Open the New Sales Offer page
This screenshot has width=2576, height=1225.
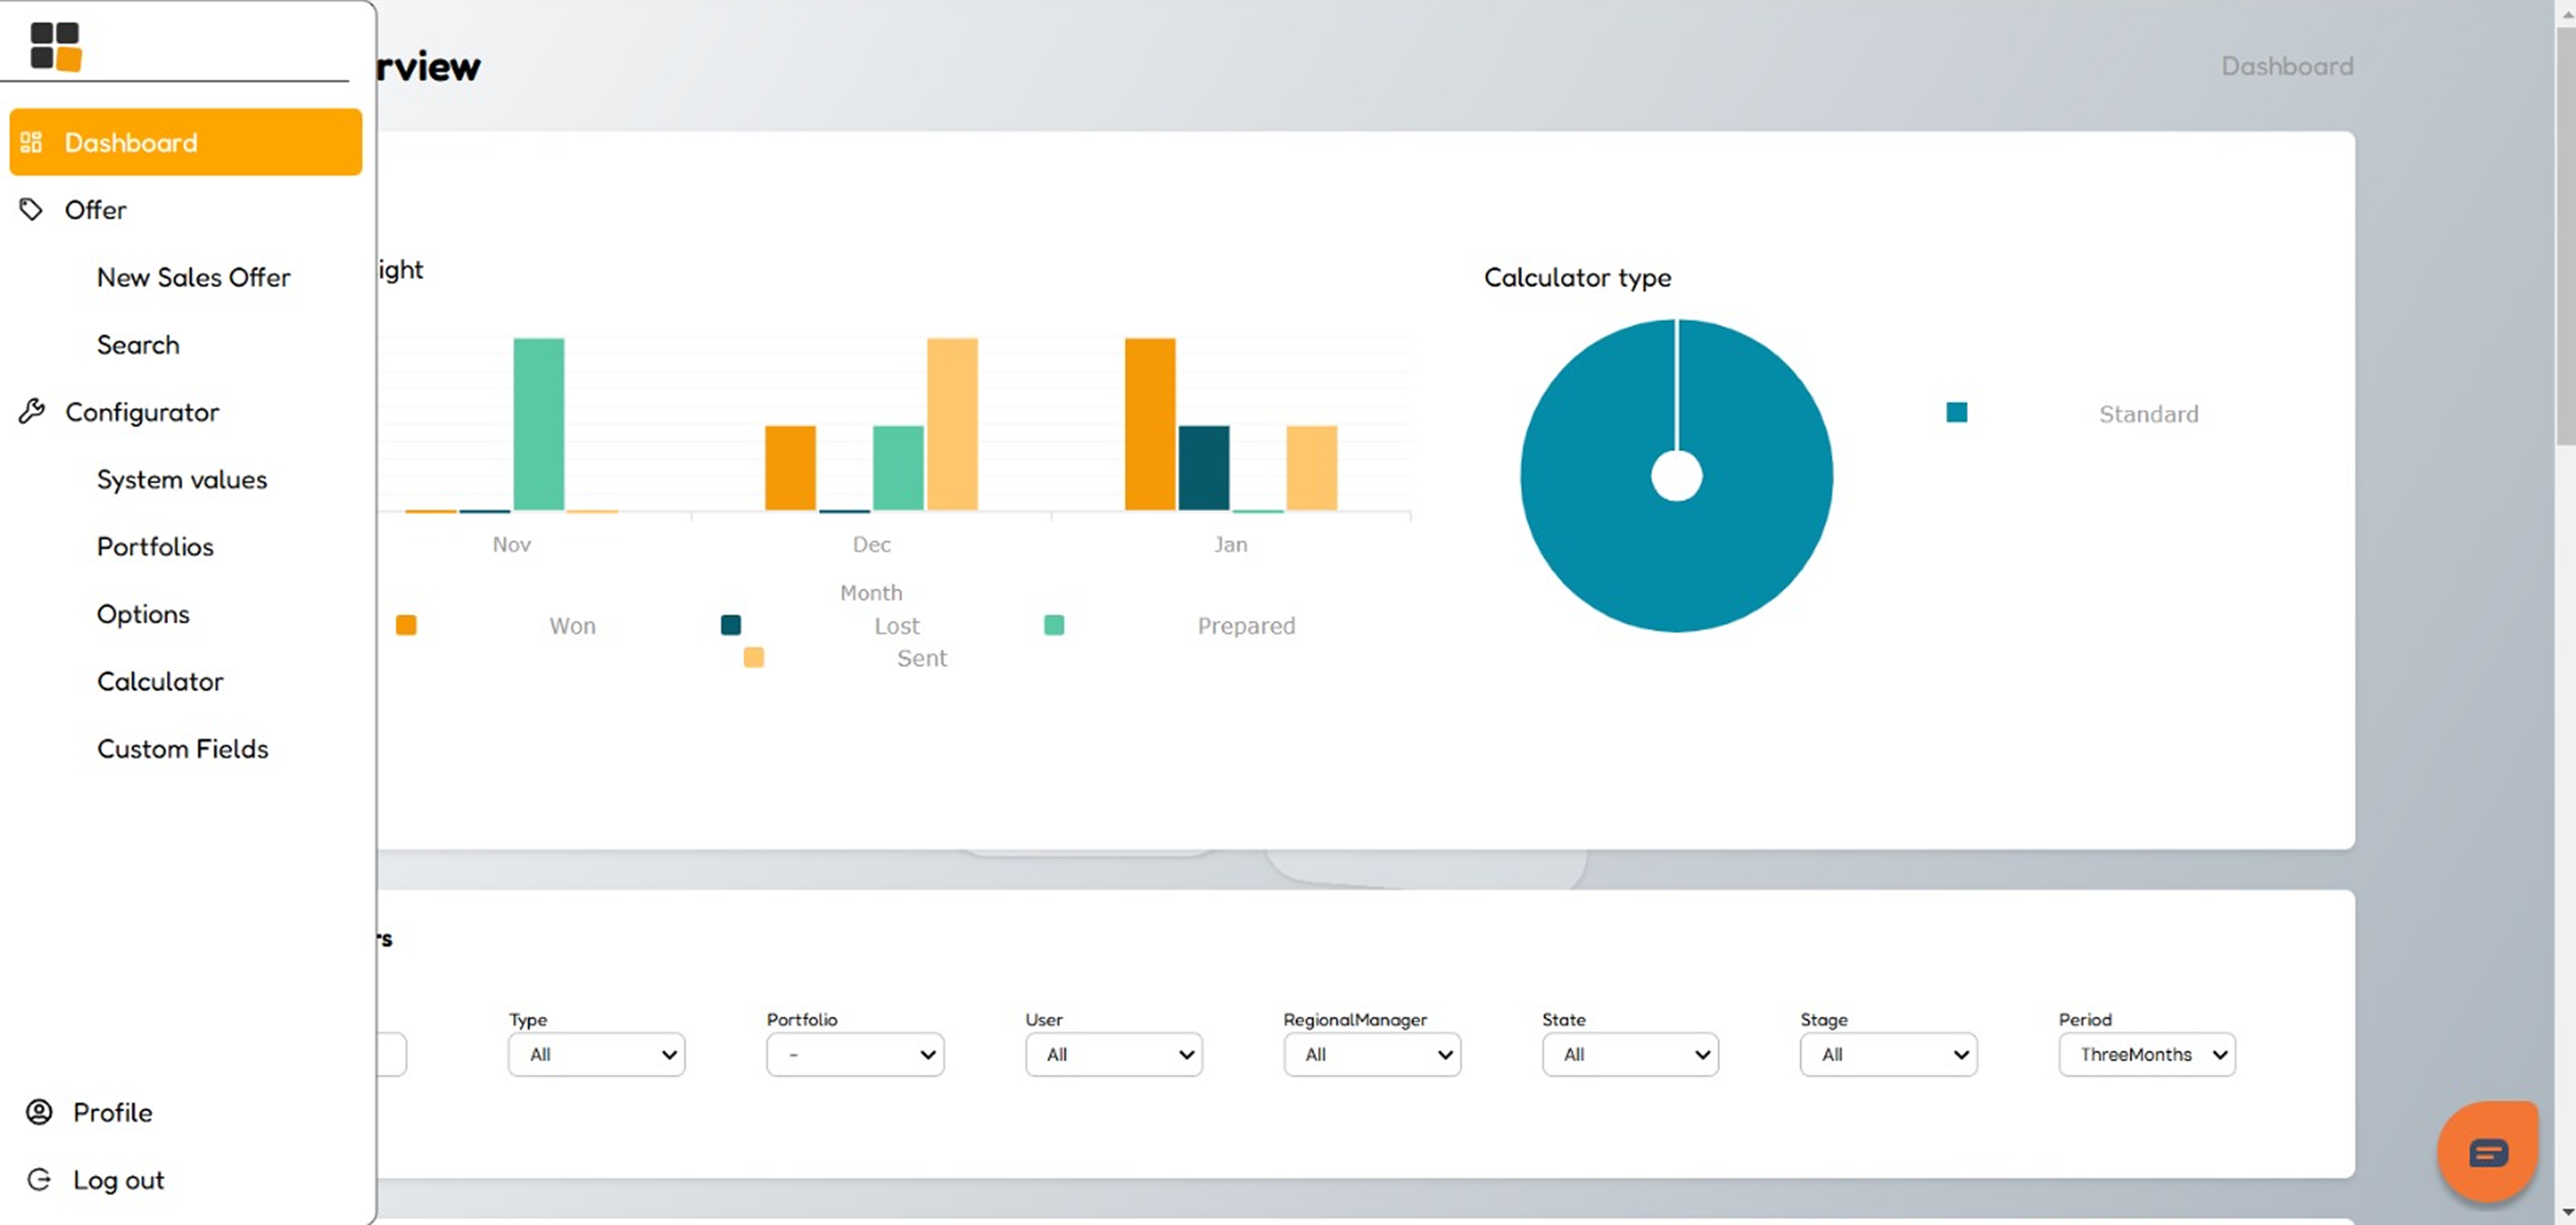pos(193,277)
